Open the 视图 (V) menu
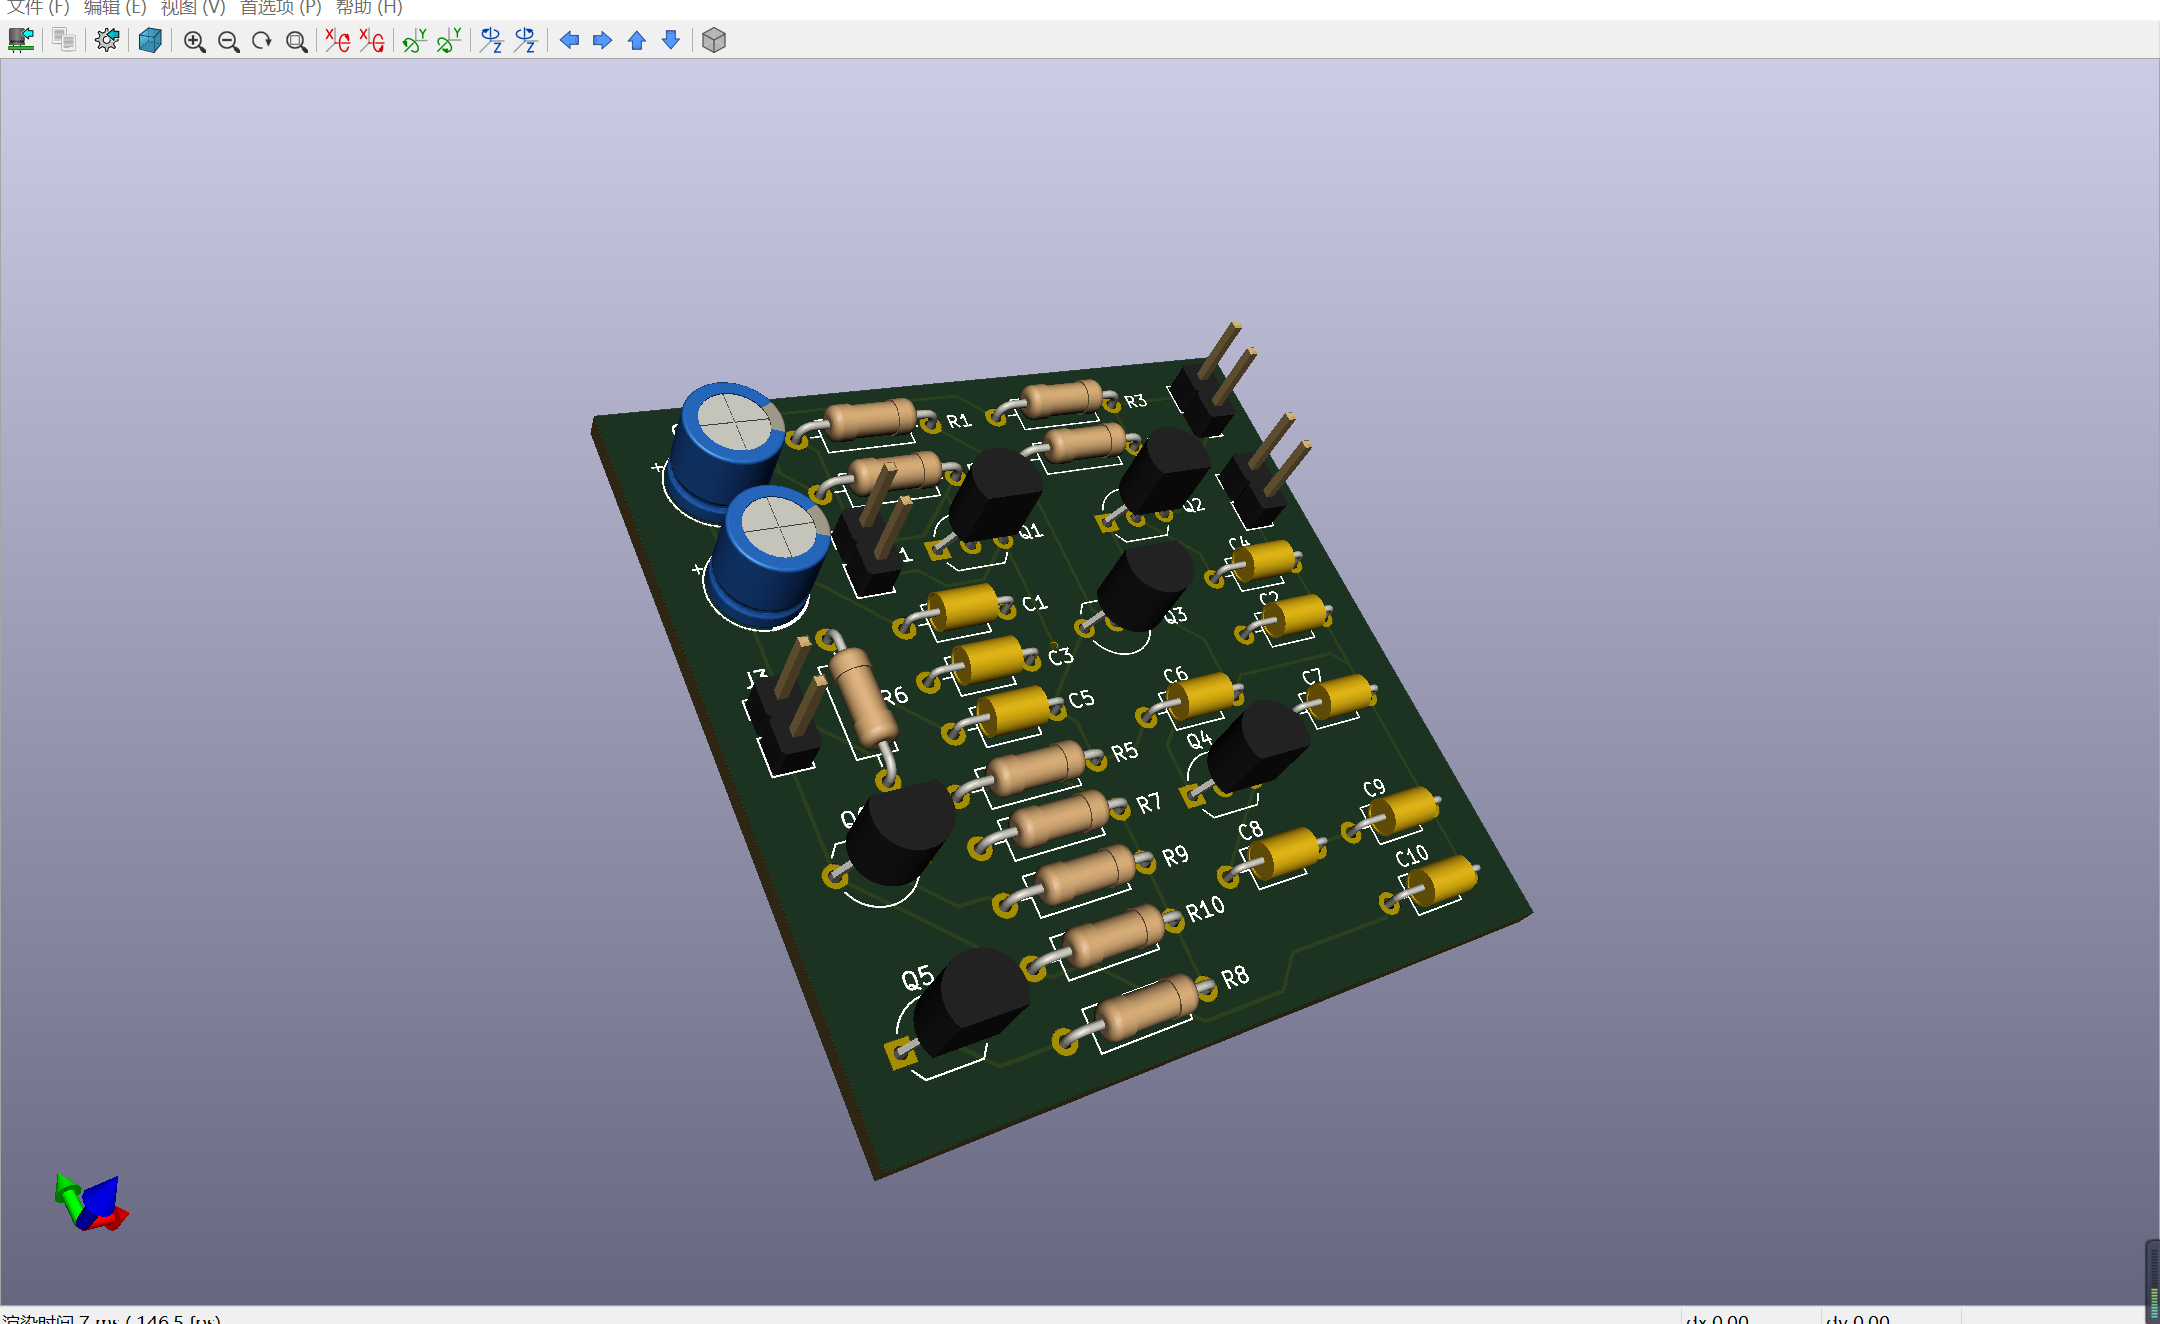 coord(193,8)
